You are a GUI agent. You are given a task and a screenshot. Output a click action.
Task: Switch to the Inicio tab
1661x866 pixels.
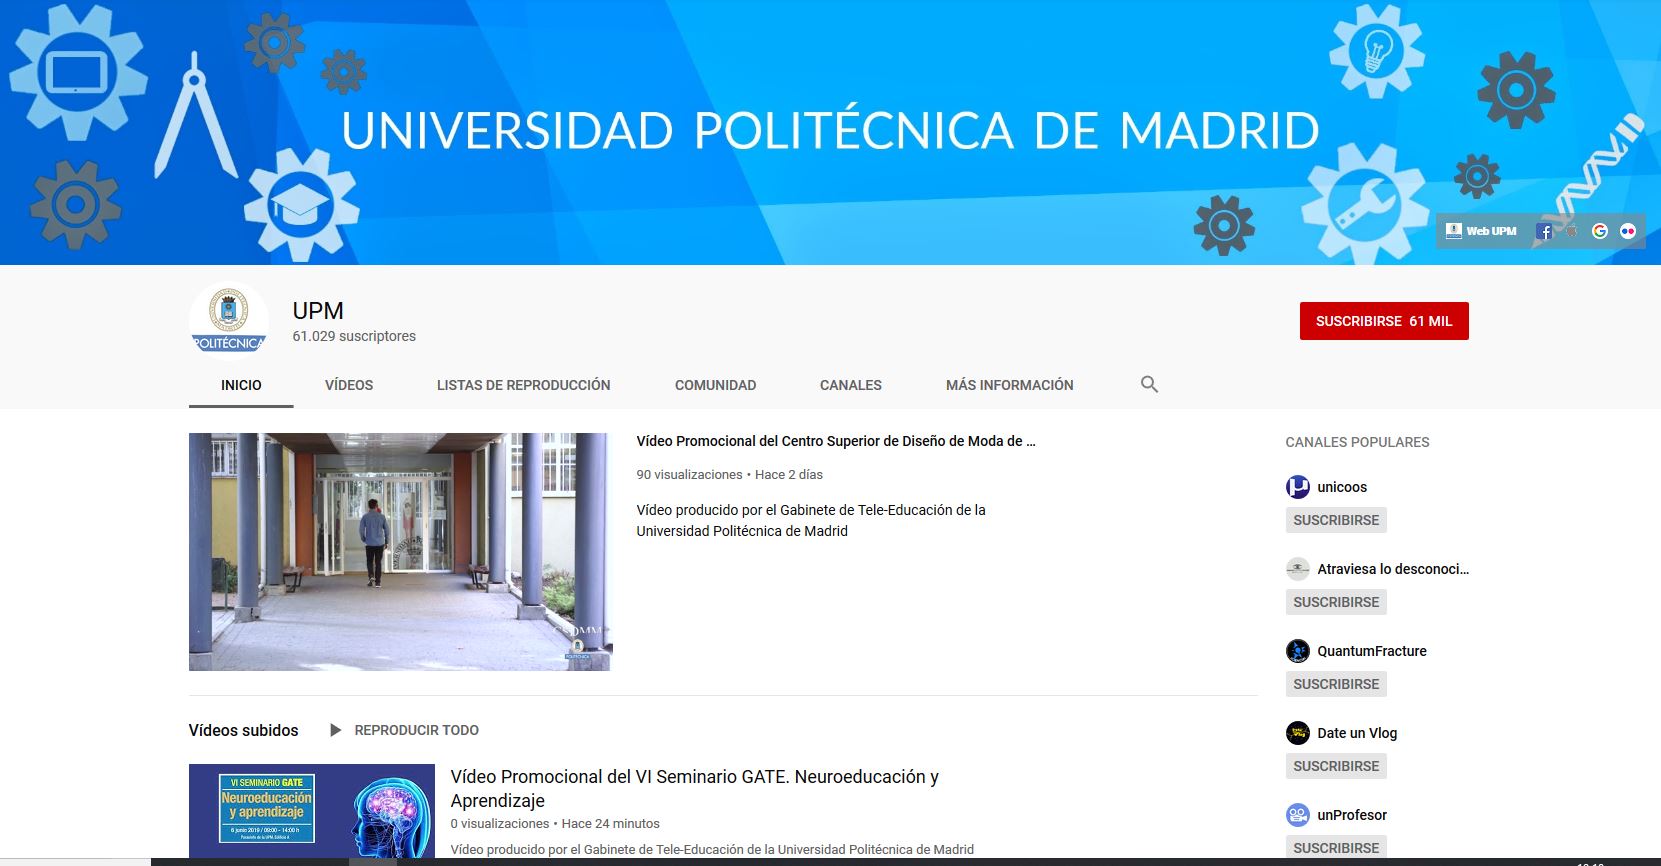pyautogui.click(x=241, y=385)
